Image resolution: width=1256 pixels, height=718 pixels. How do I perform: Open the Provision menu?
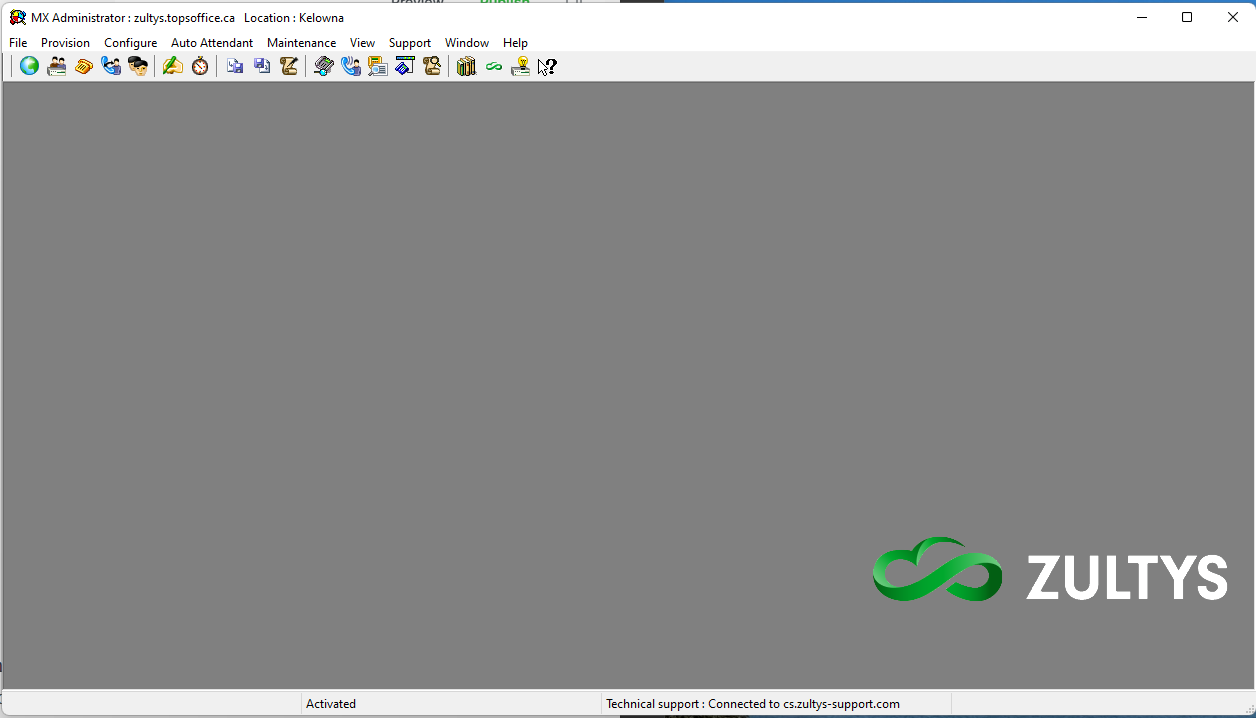pos(65,43)
